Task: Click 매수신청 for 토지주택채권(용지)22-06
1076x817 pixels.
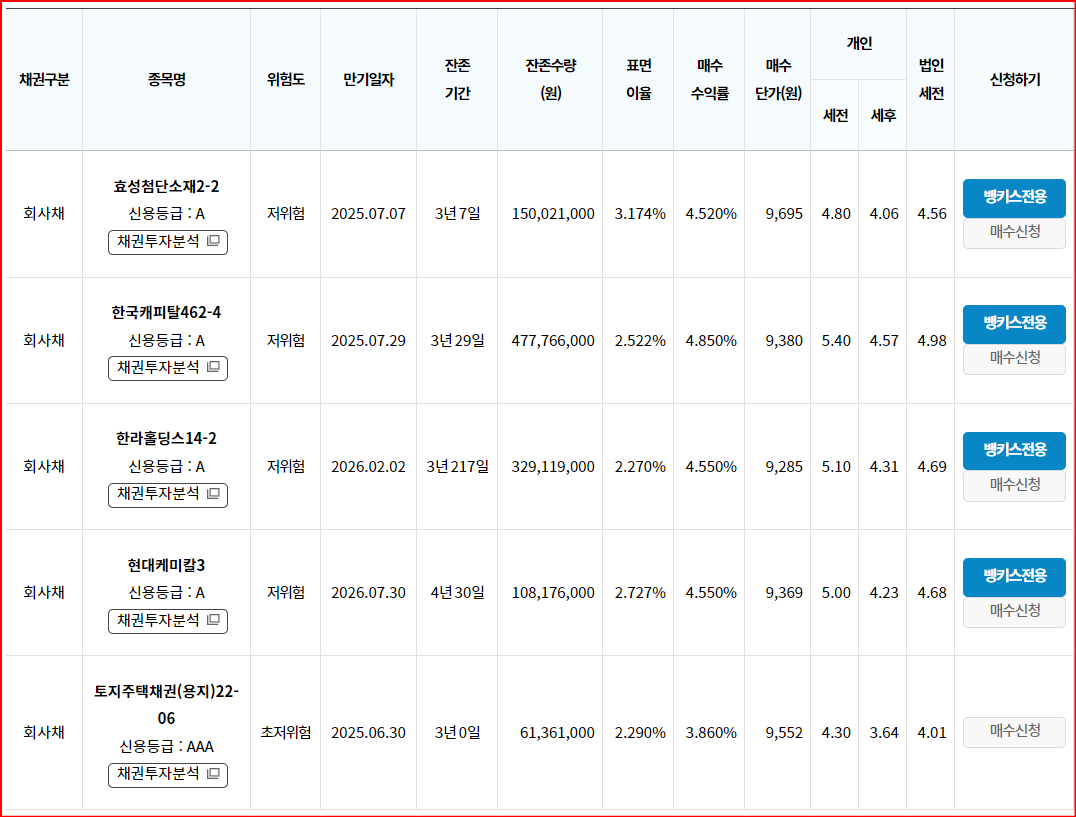Action: click(x=1014, y=732)
